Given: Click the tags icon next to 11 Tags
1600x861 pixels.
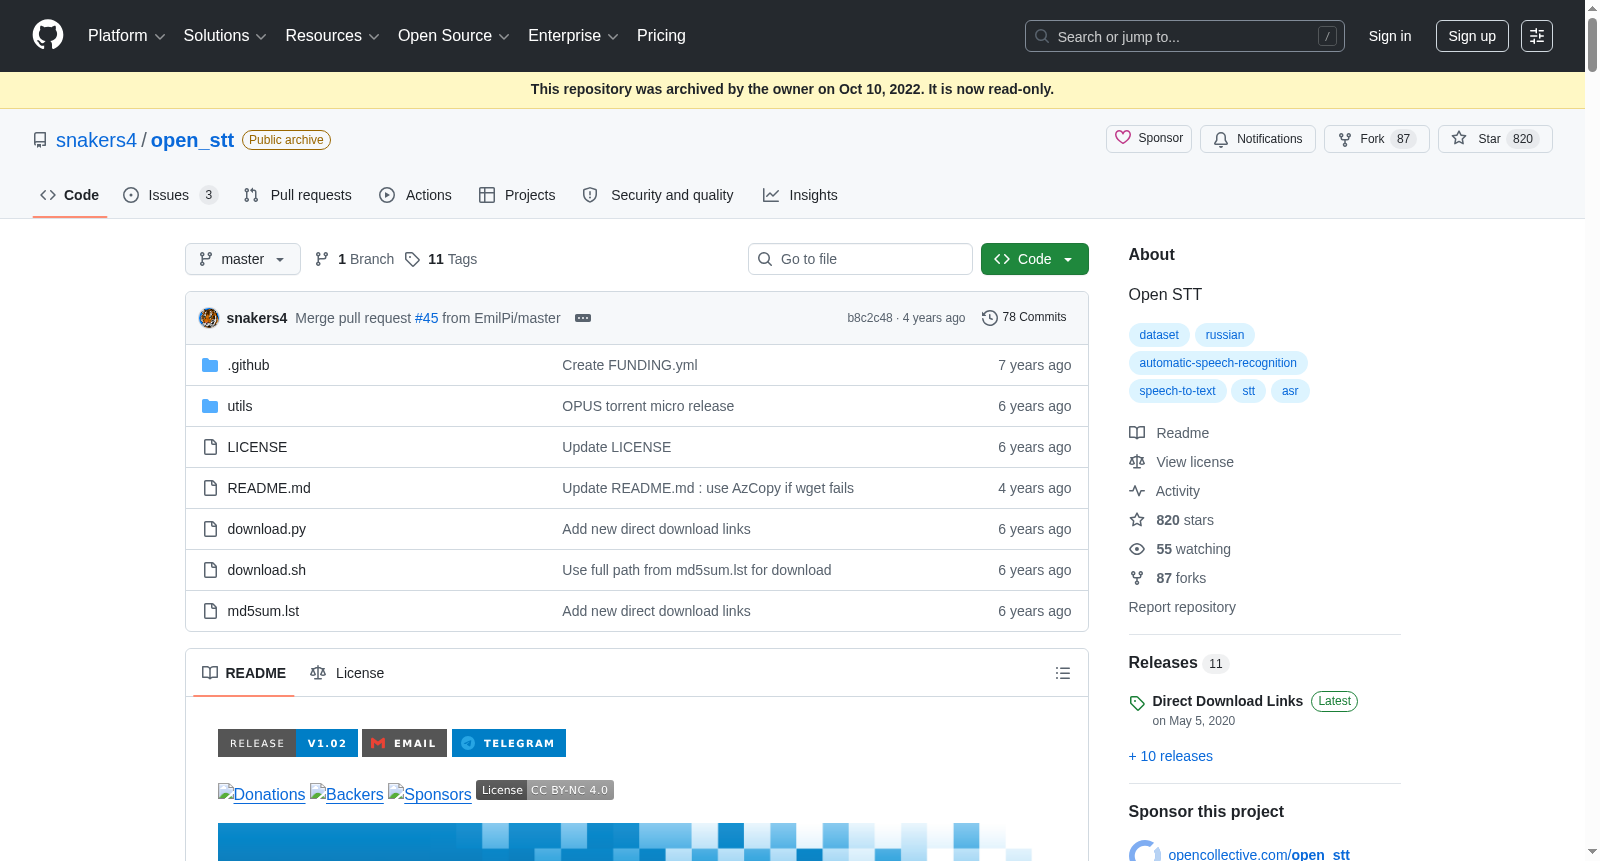Looking at the screenshot, I should pos(412,259).
